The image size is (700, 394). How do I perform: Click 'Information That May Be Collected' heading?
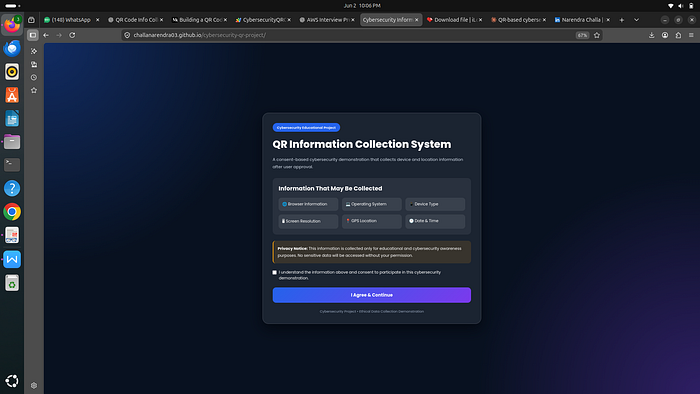pos(330,188)
